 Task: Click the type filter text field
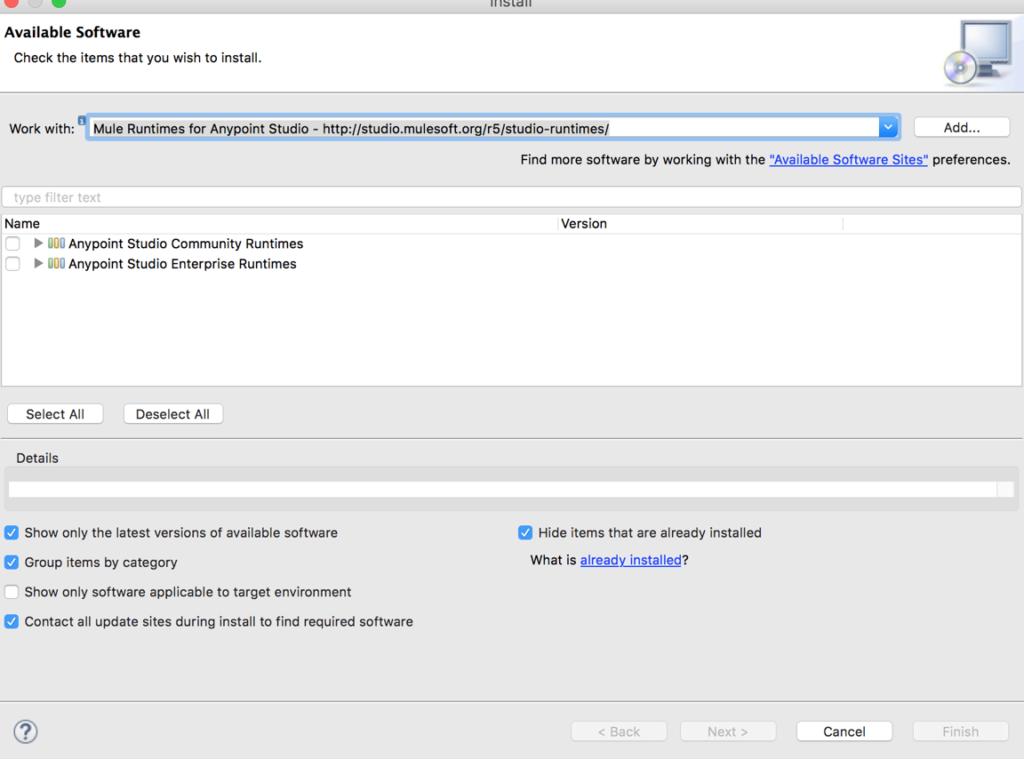(x=511, y=197)
